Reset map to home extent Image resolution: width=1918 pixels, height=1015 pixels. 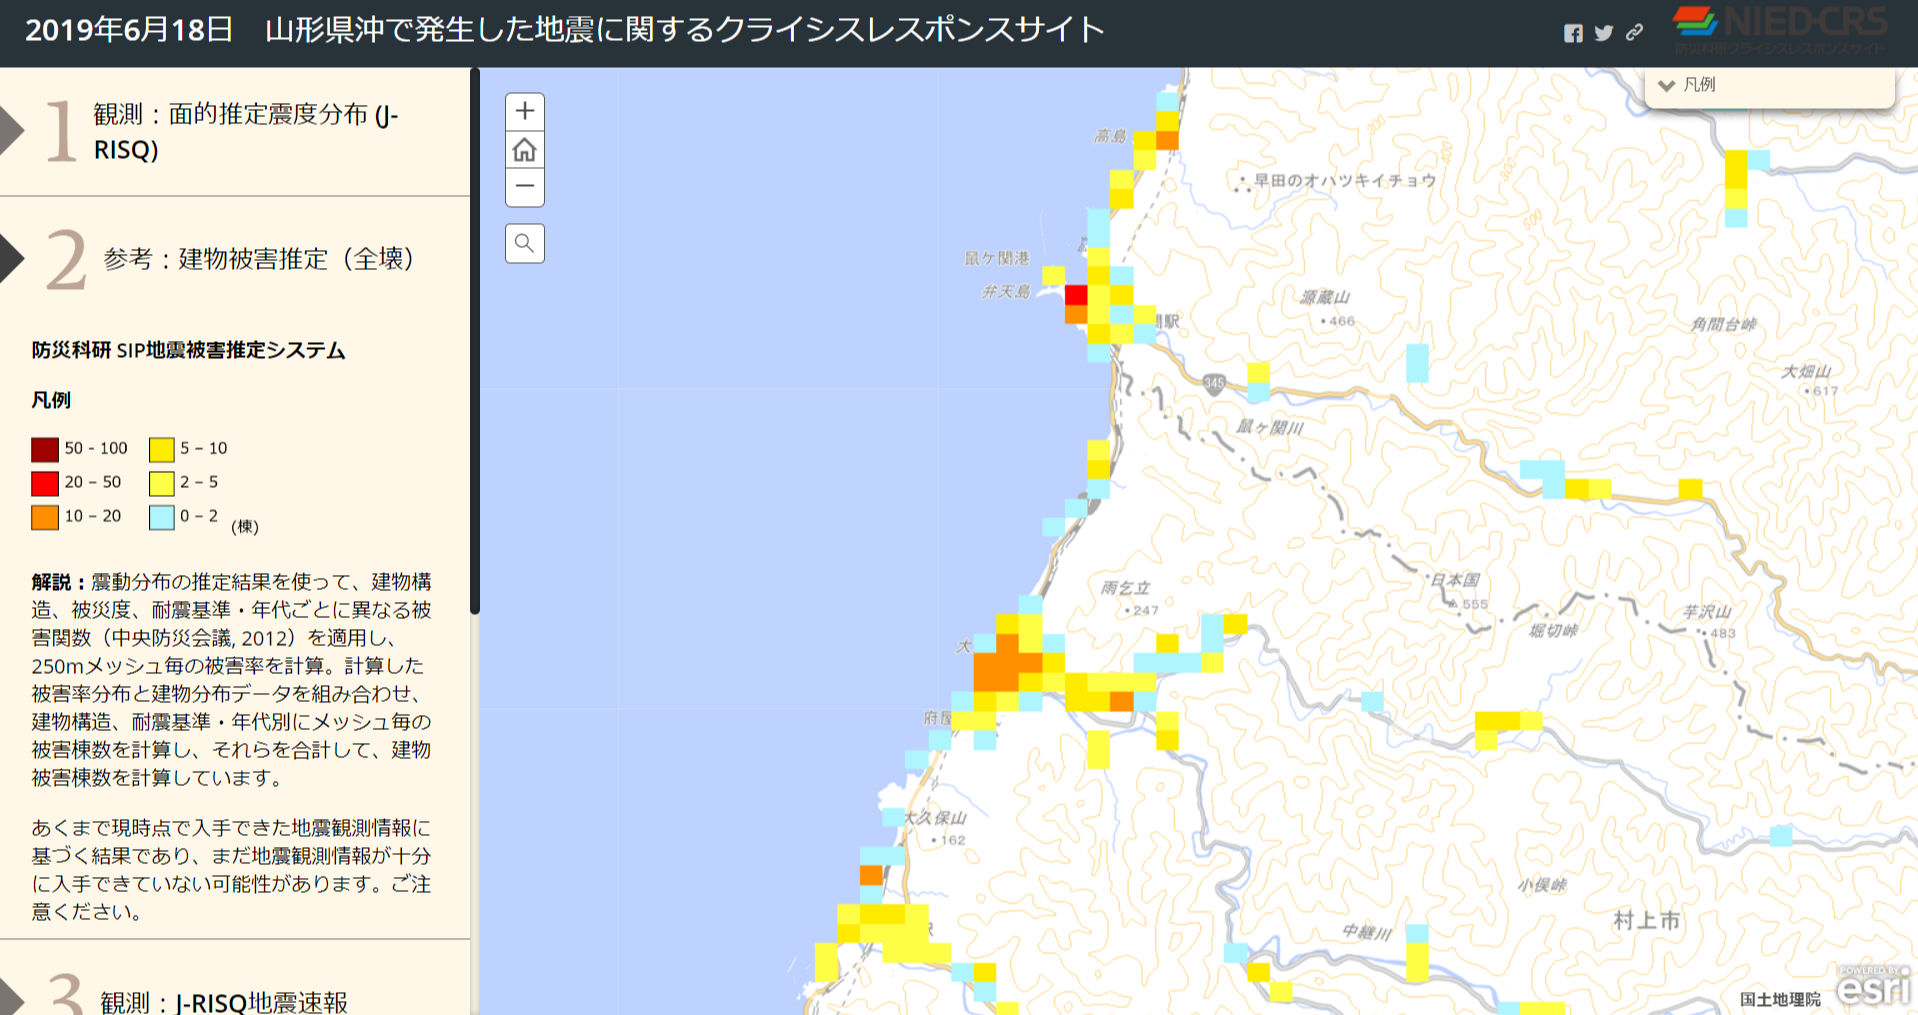click(x=524, y=150)
